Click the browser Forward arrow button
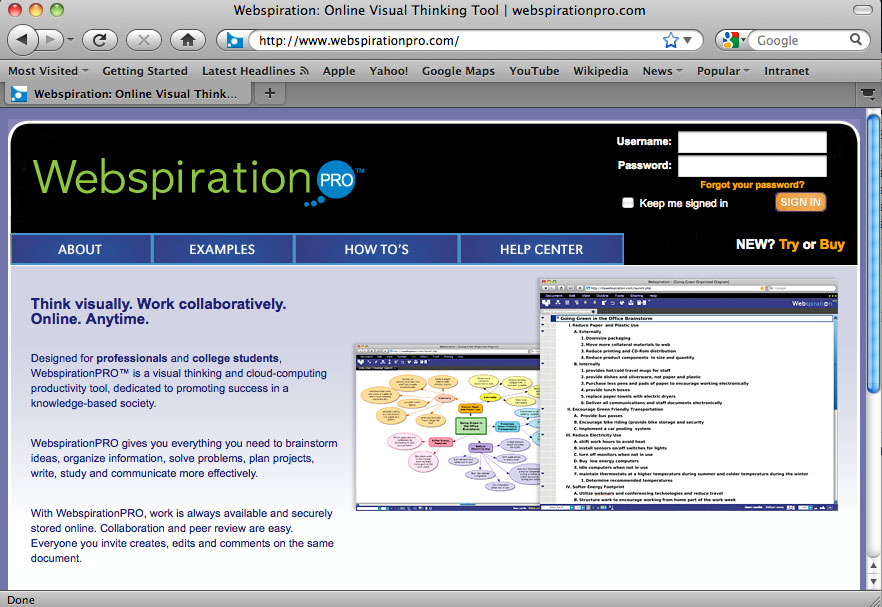The image size is (882, 607). click(51, 40)
